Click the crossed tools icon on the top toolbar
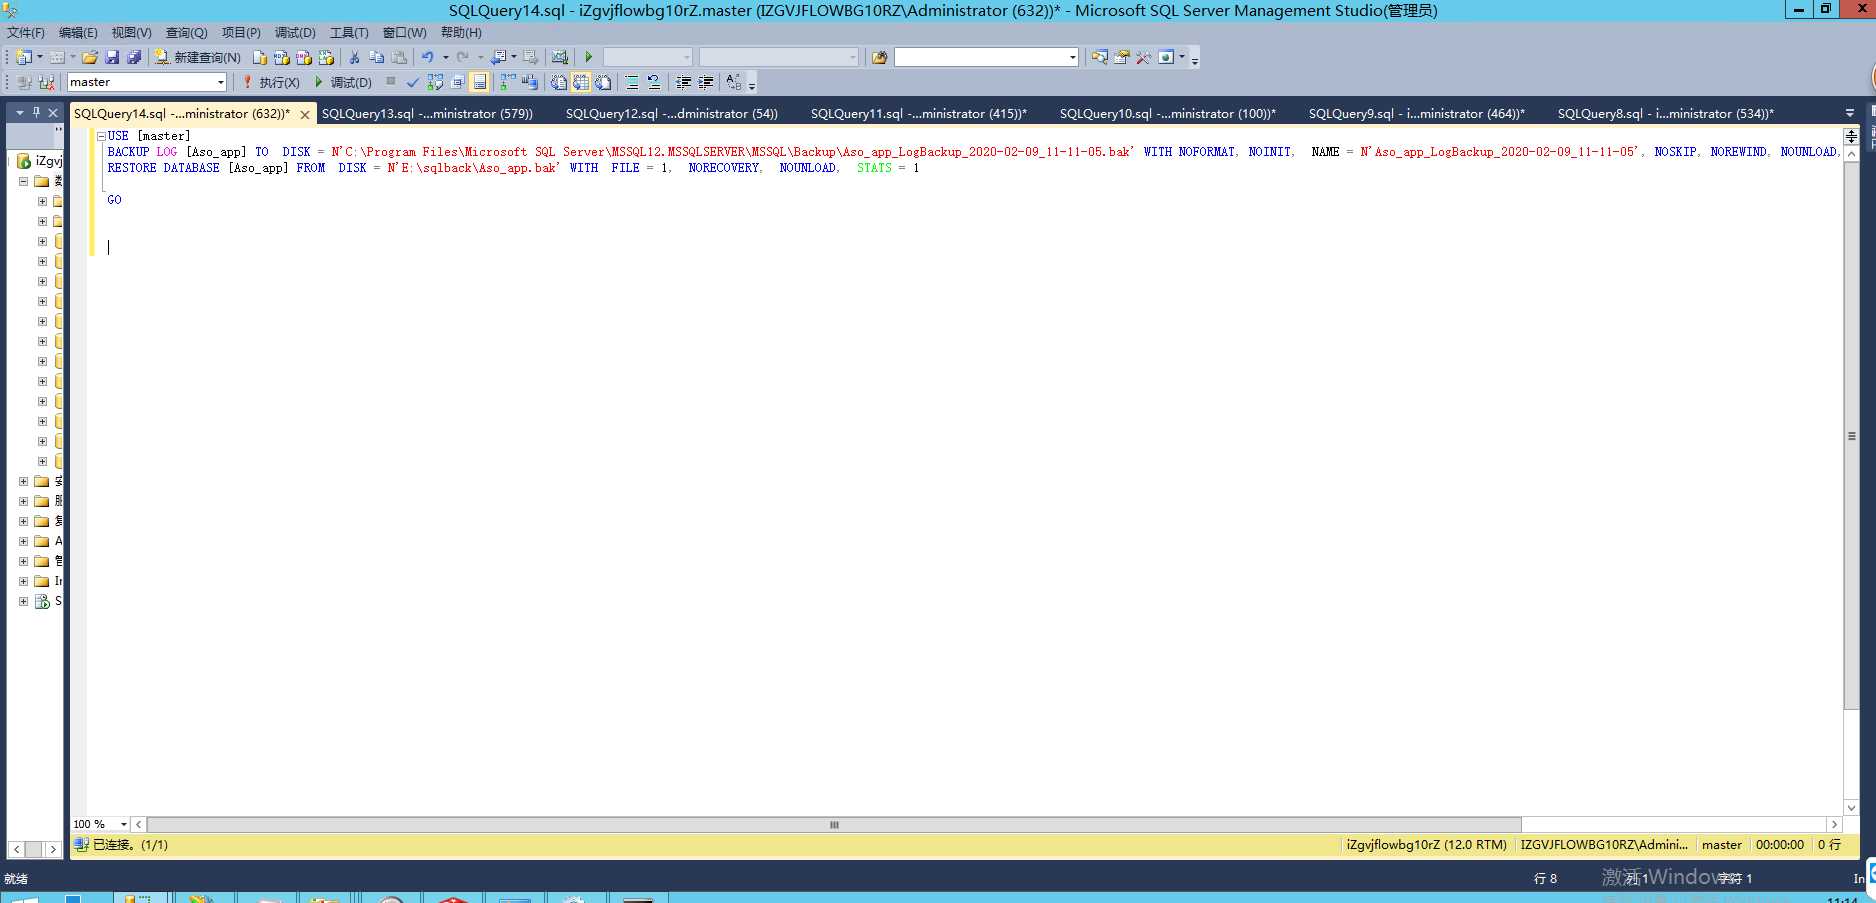Image resolution: width=1876 pixels, height=903 pixels. coord(1143,58)
